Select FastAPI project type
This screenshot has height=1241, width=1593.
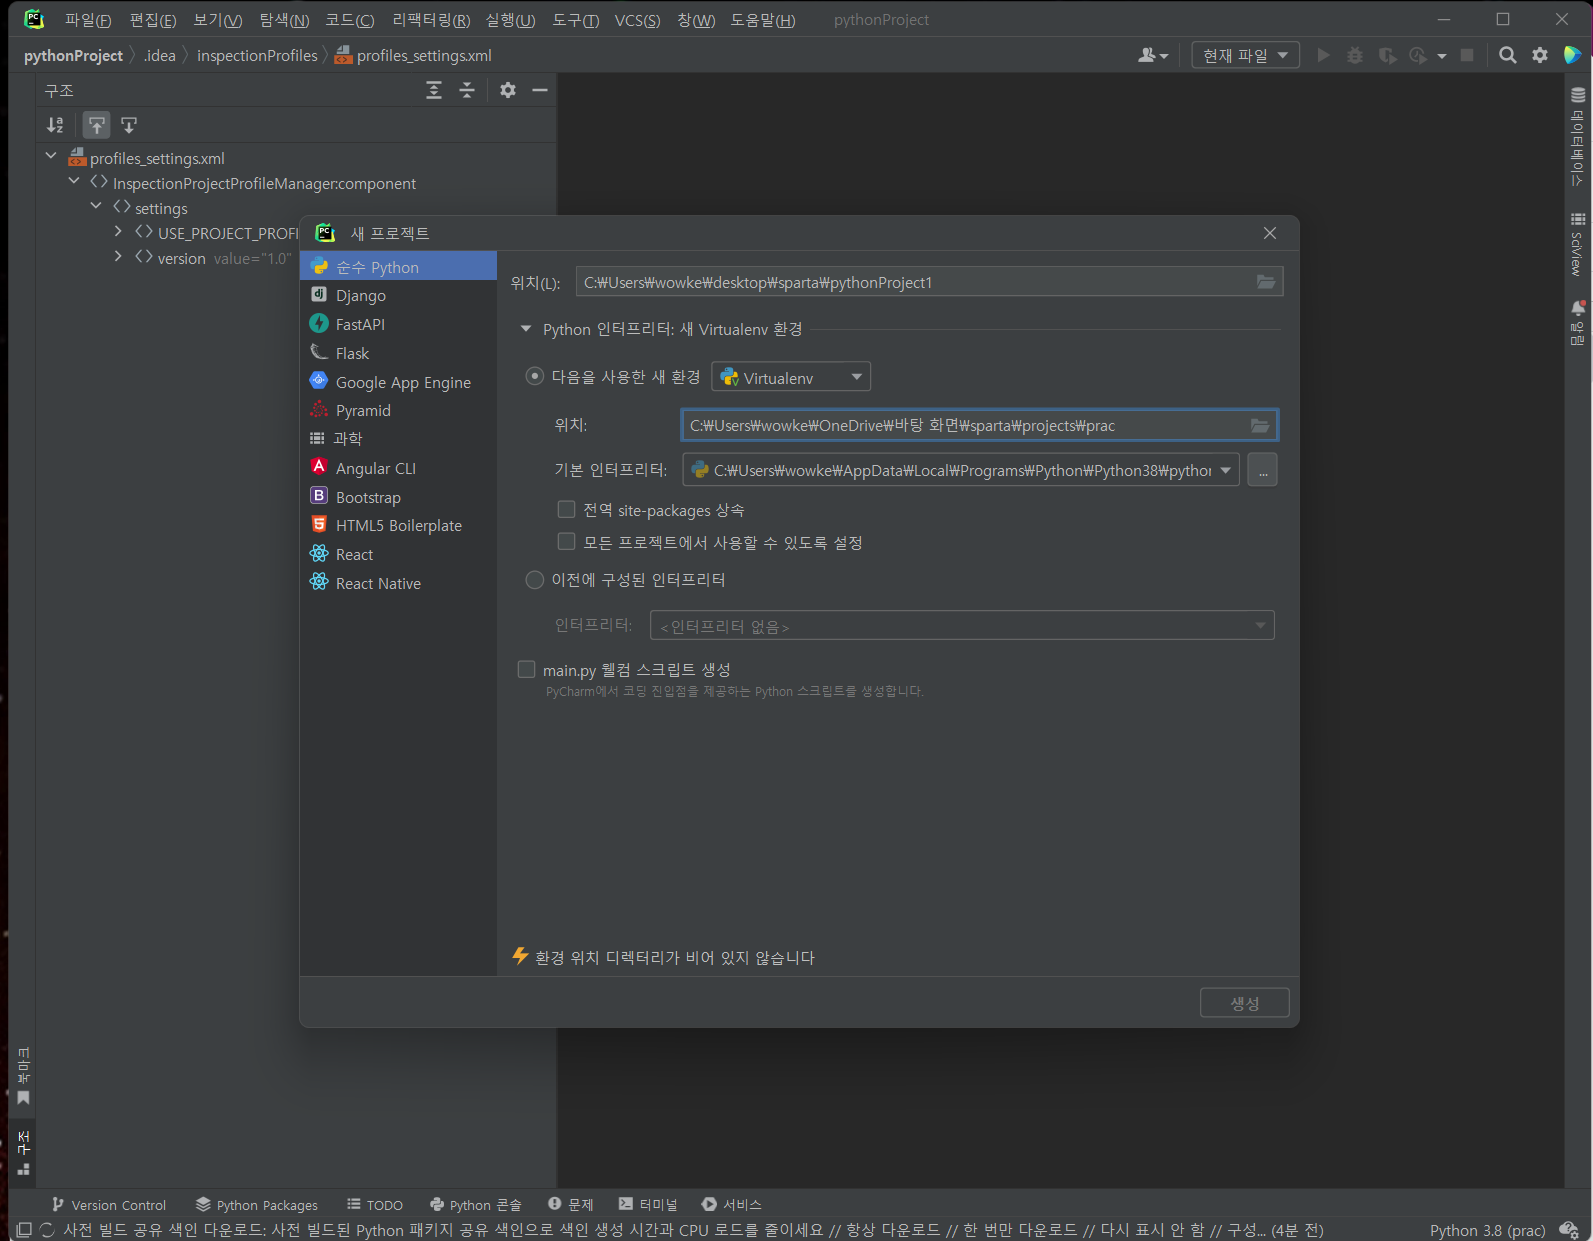[398, 324]
